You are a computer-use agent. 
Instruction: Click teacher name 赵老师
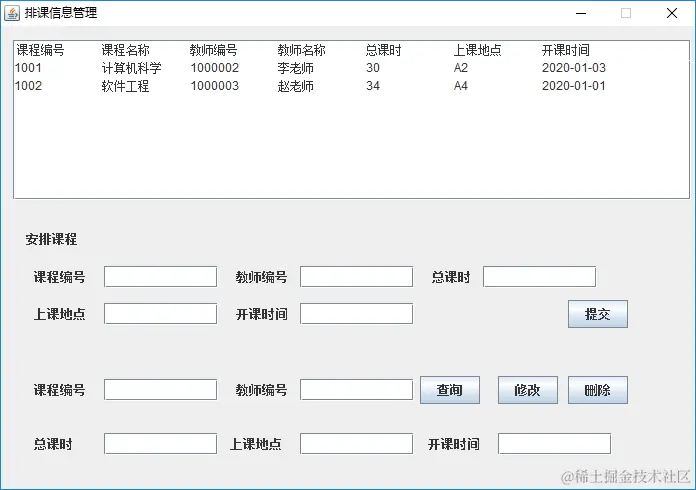[296, 86]
